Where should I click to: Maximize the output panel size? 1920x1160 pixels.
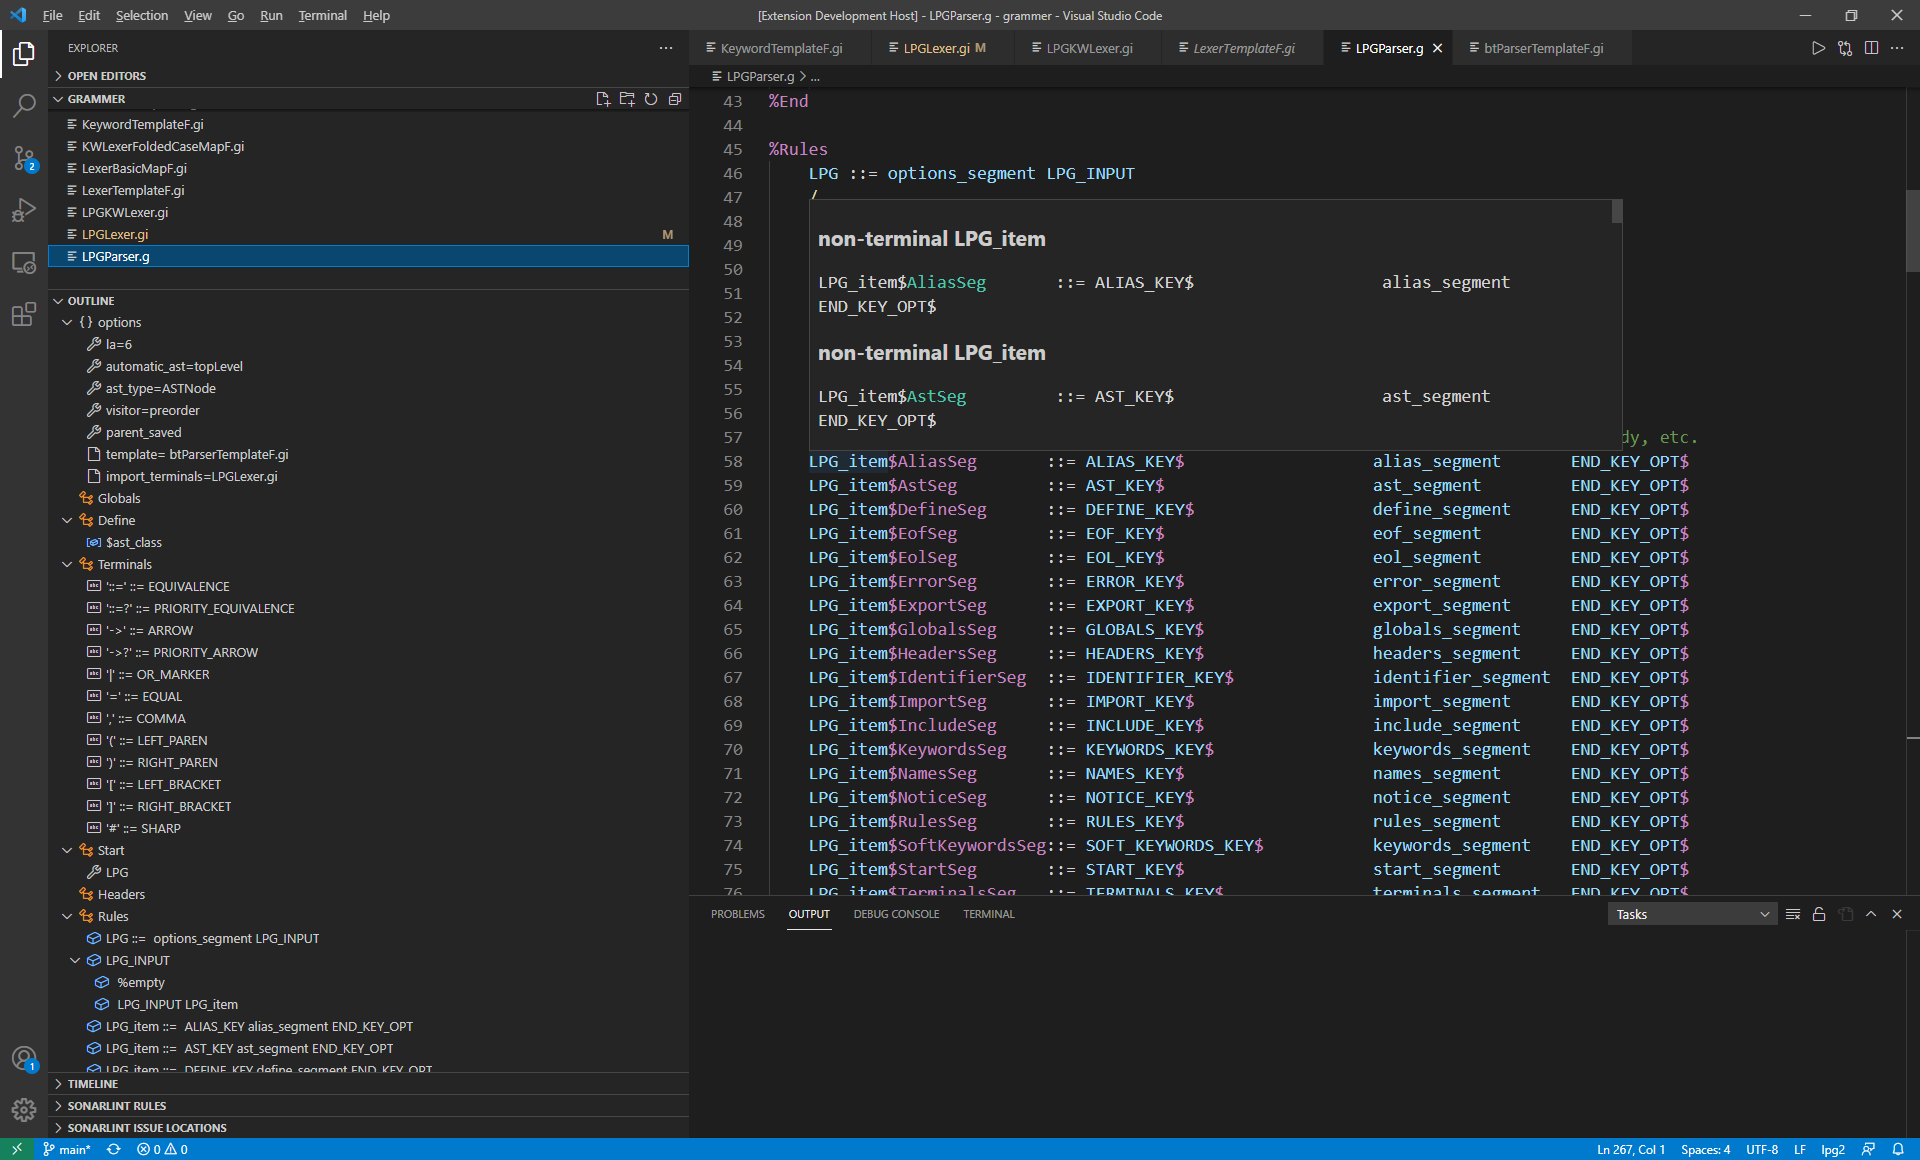pyautogui.click(x=1871, y=914)
